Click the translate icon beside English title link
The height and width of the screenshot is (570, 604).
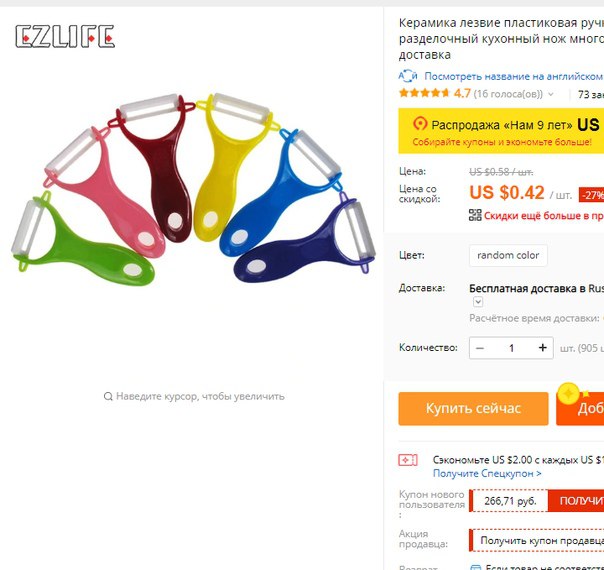pos(408,76)
